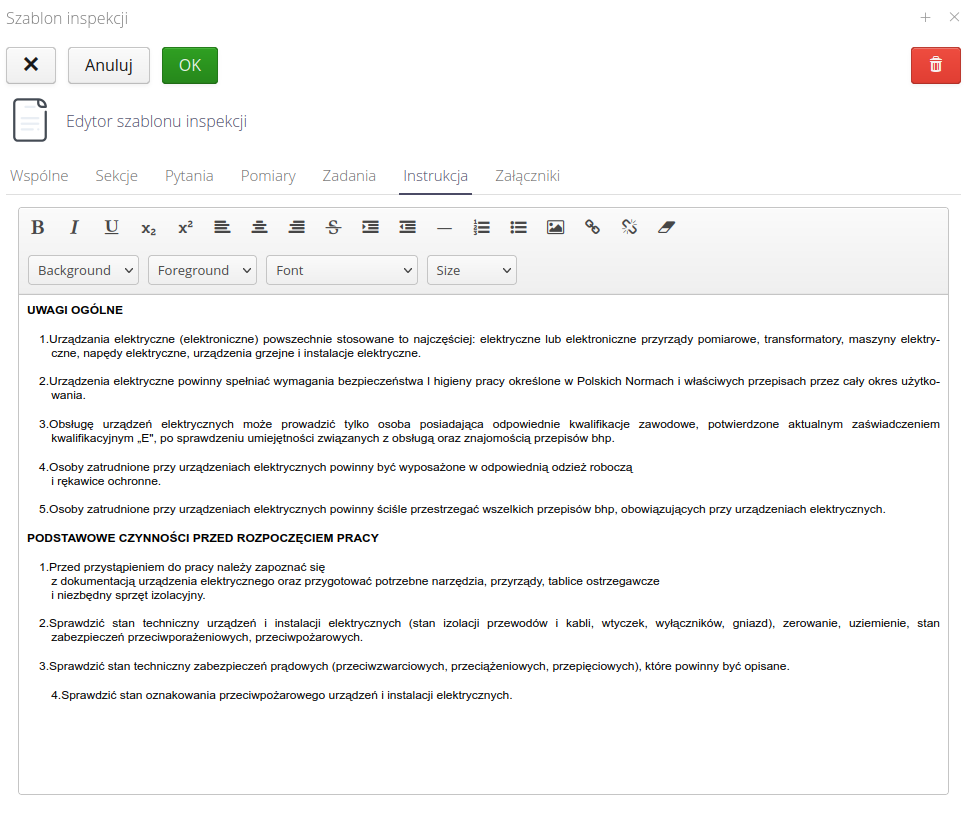Center align the text
This screenshot has height=815, width=966.
(259, 227)
